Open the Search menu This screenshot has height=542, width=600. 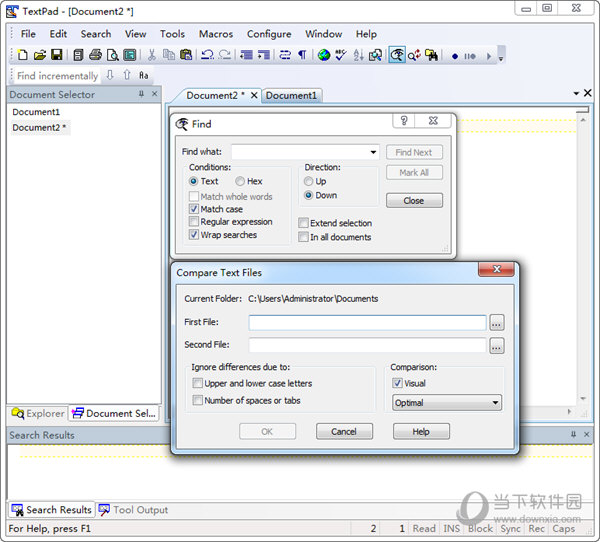pyautogui.click(x=96, y=34)
